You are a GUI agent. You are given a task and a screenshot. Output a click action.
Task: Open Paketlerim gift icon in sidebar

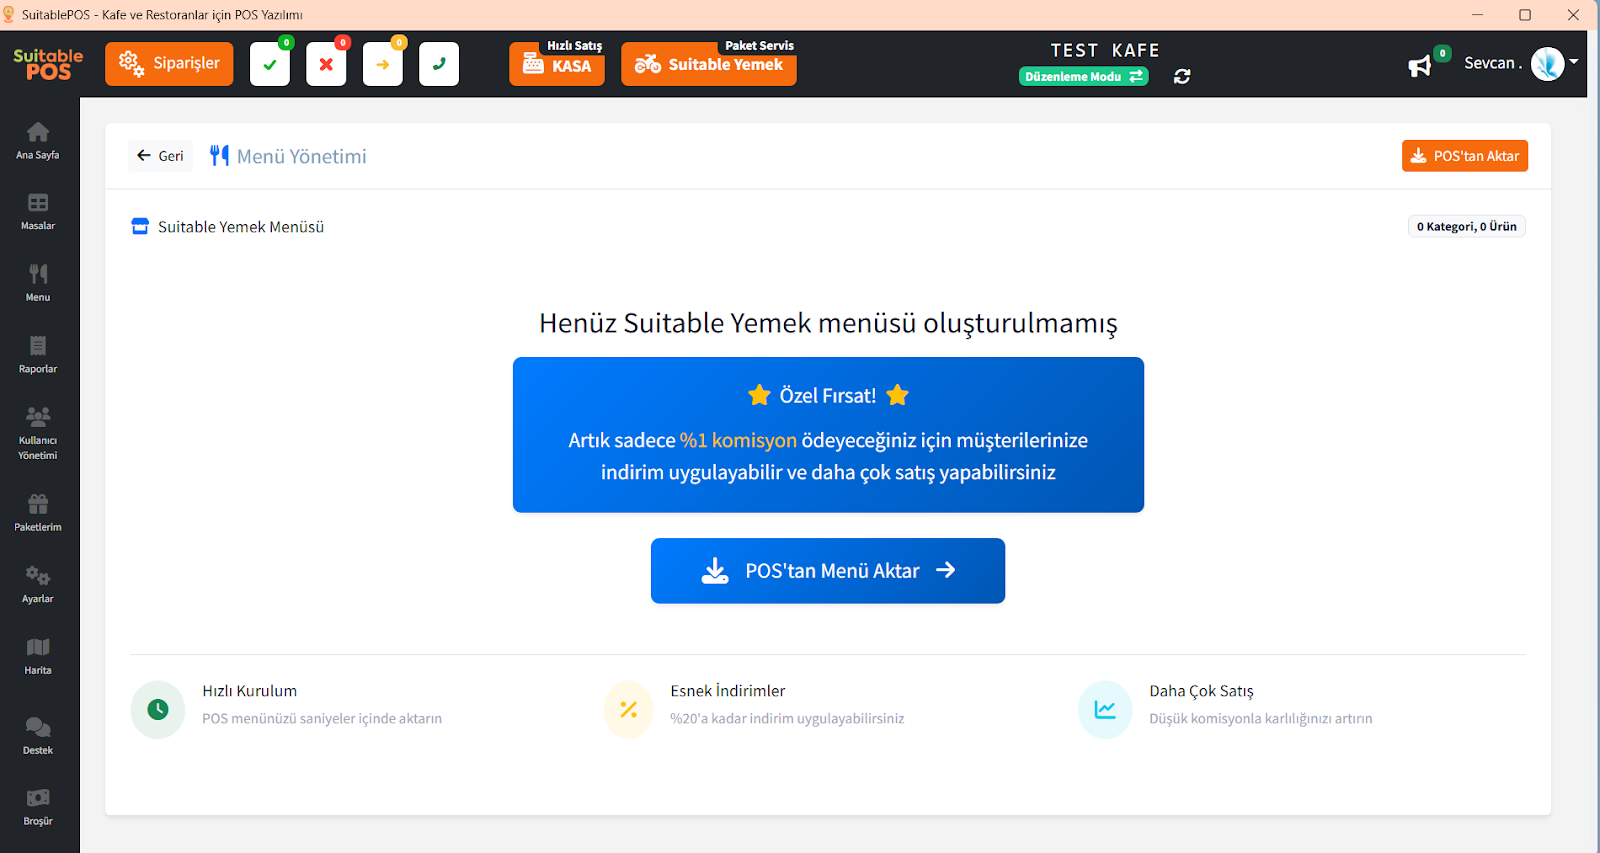tap(38, 512)
